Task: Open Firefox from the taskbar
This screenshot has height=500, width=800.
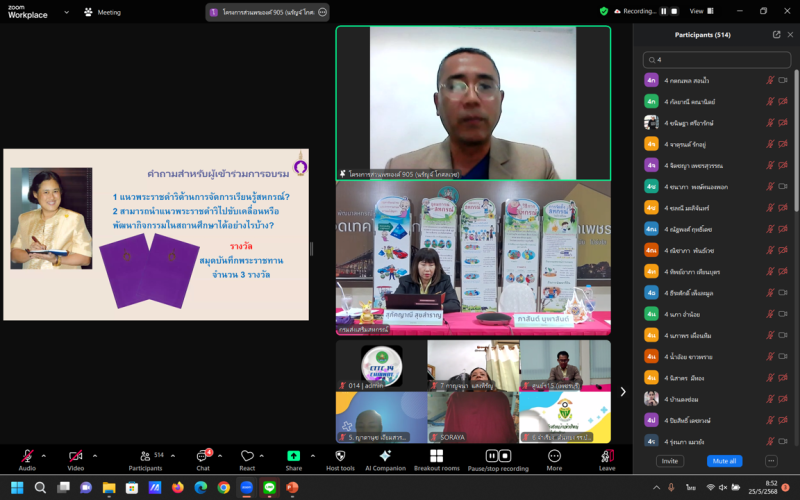Action: tap(178, 488)
